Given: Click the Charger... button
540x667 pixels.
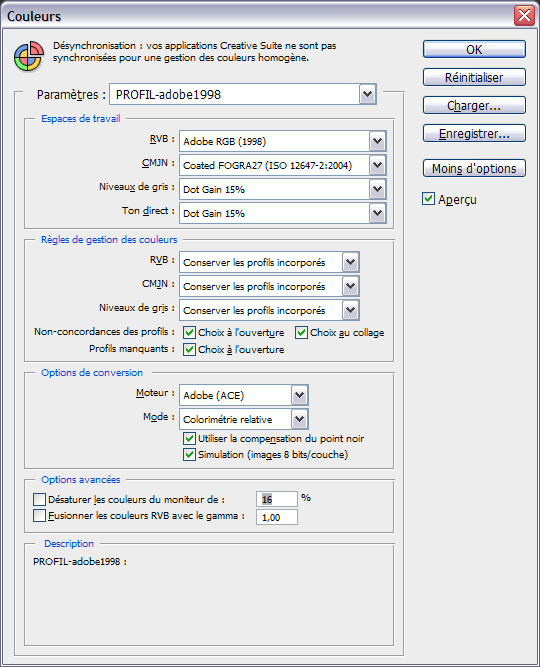Looking at the screenshot, I should [x=474, y=105].
